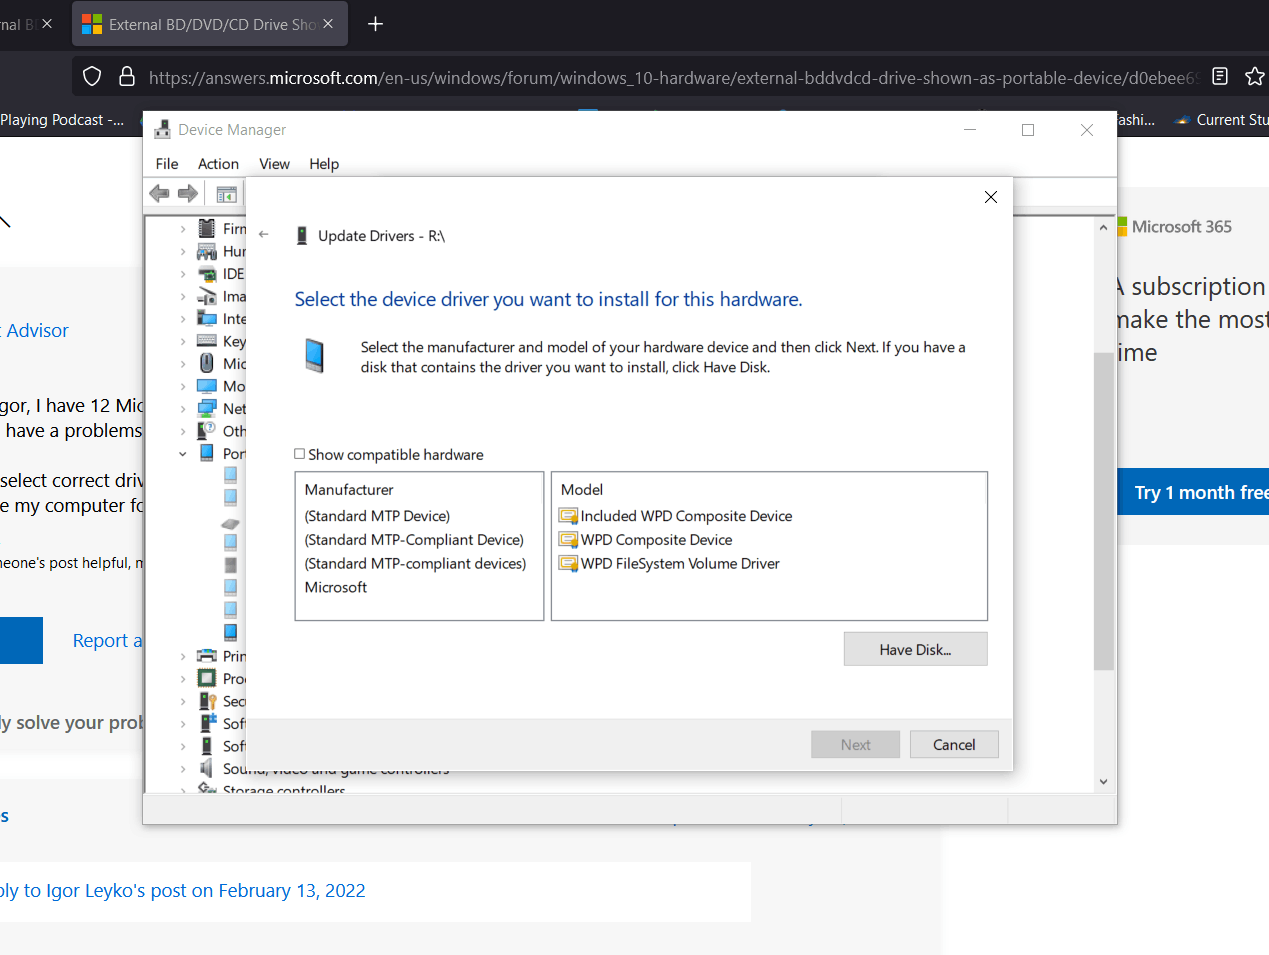This screenshot has width=1269, height=955.
Task: Open the Current Stu... bookmark
Action: click(1222, 120)
